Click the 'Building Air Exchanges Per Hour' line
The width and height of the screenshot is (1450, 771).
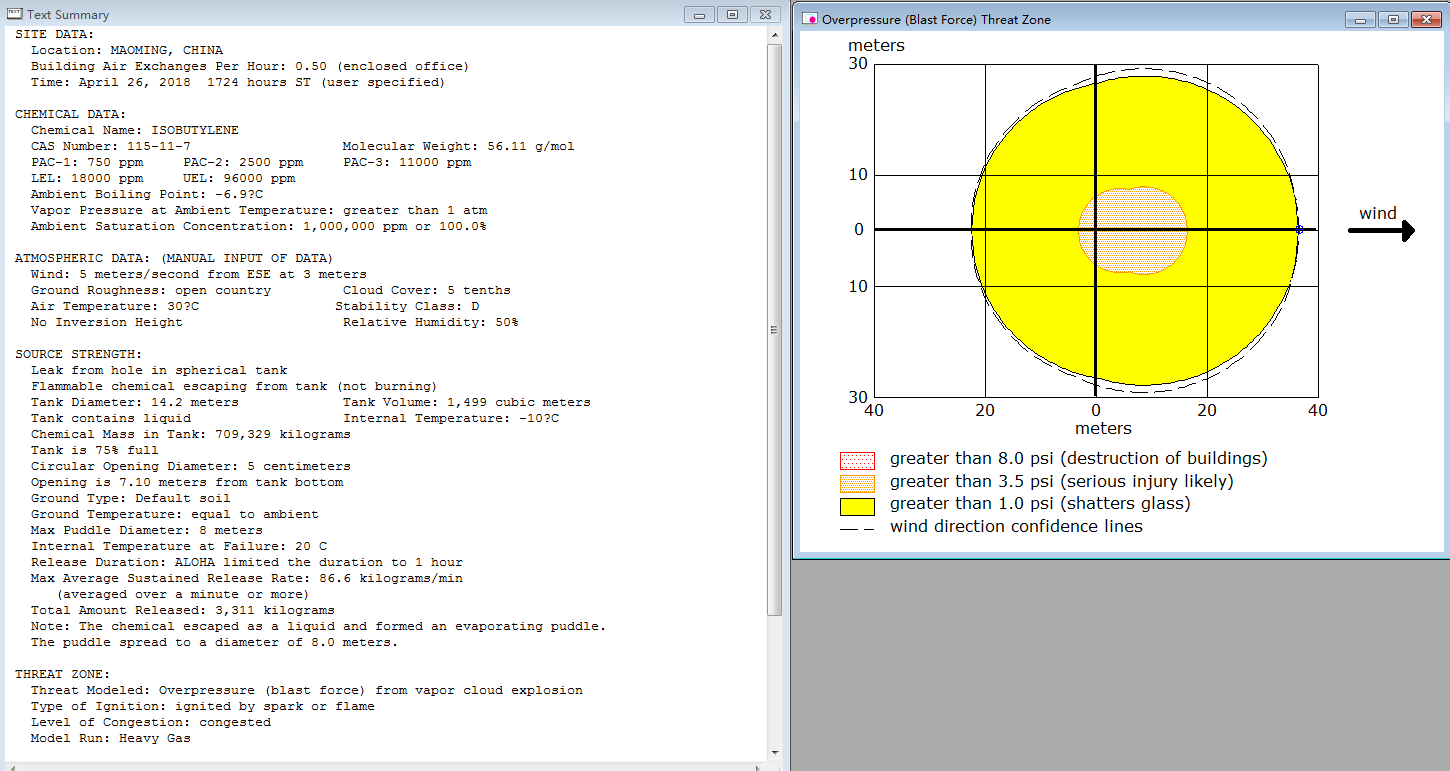pyautogui.click(x=250, y=66)
